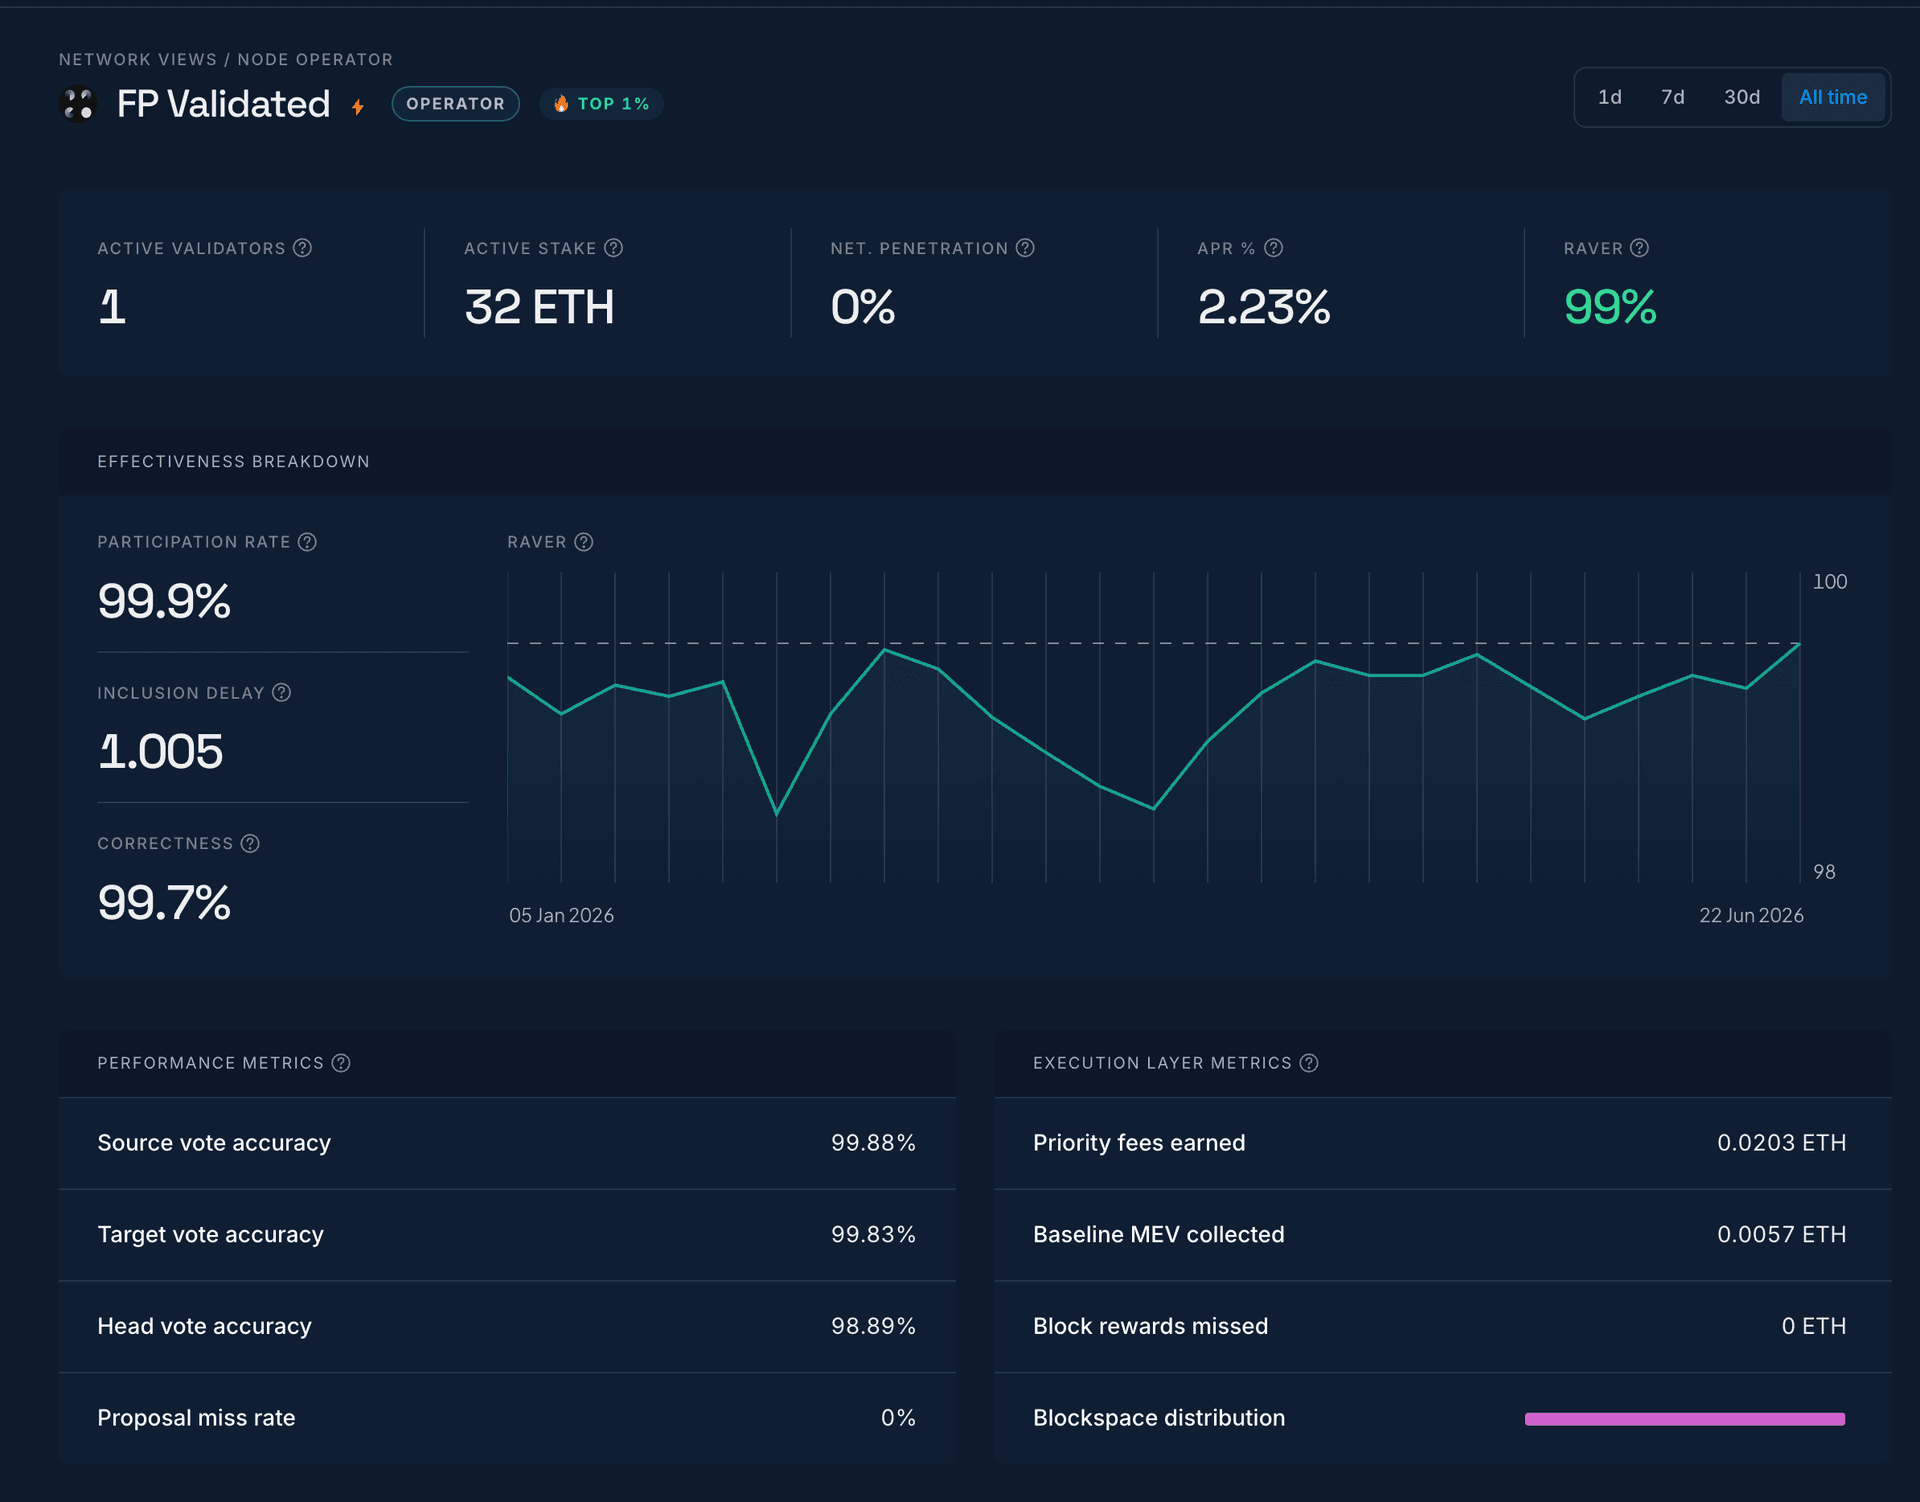1920x1502 pixels.
Task: Click the Net. Penetration question mark icon
Action: (1025, 248)
